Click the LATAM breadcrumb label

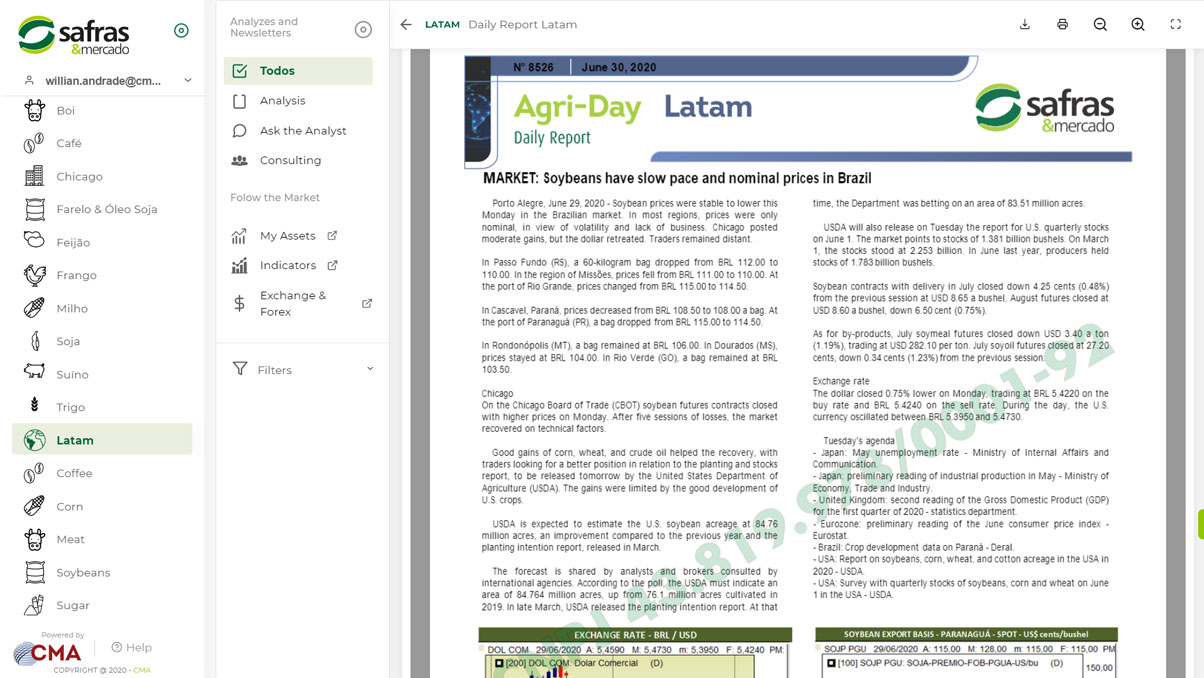tap(442, 24)
